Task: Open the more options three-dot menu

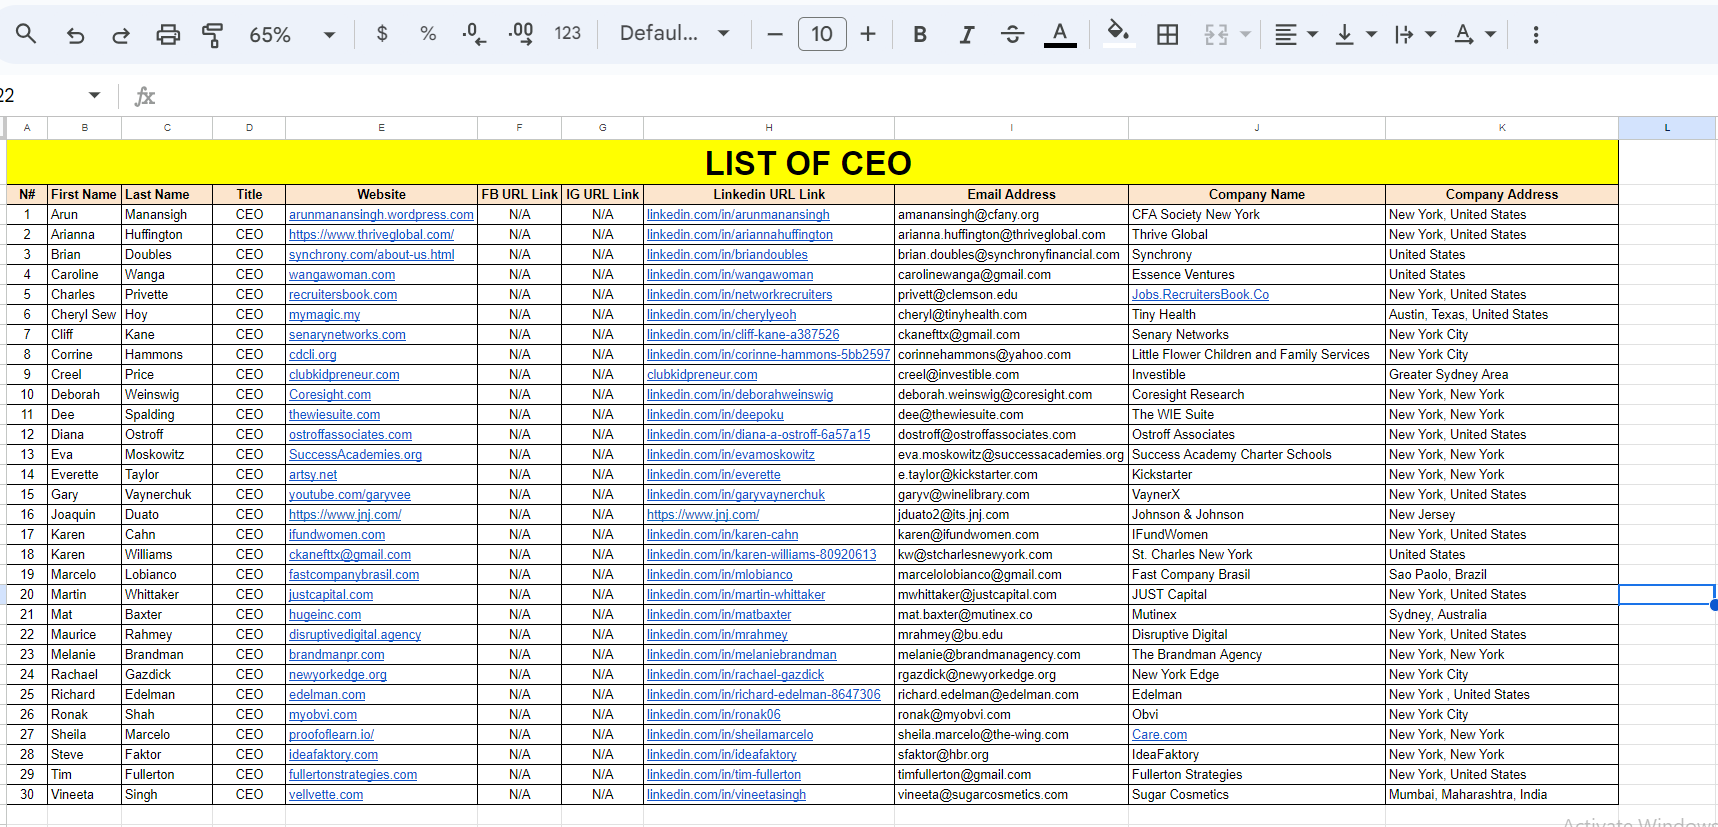Action: tap(1536, 34)
